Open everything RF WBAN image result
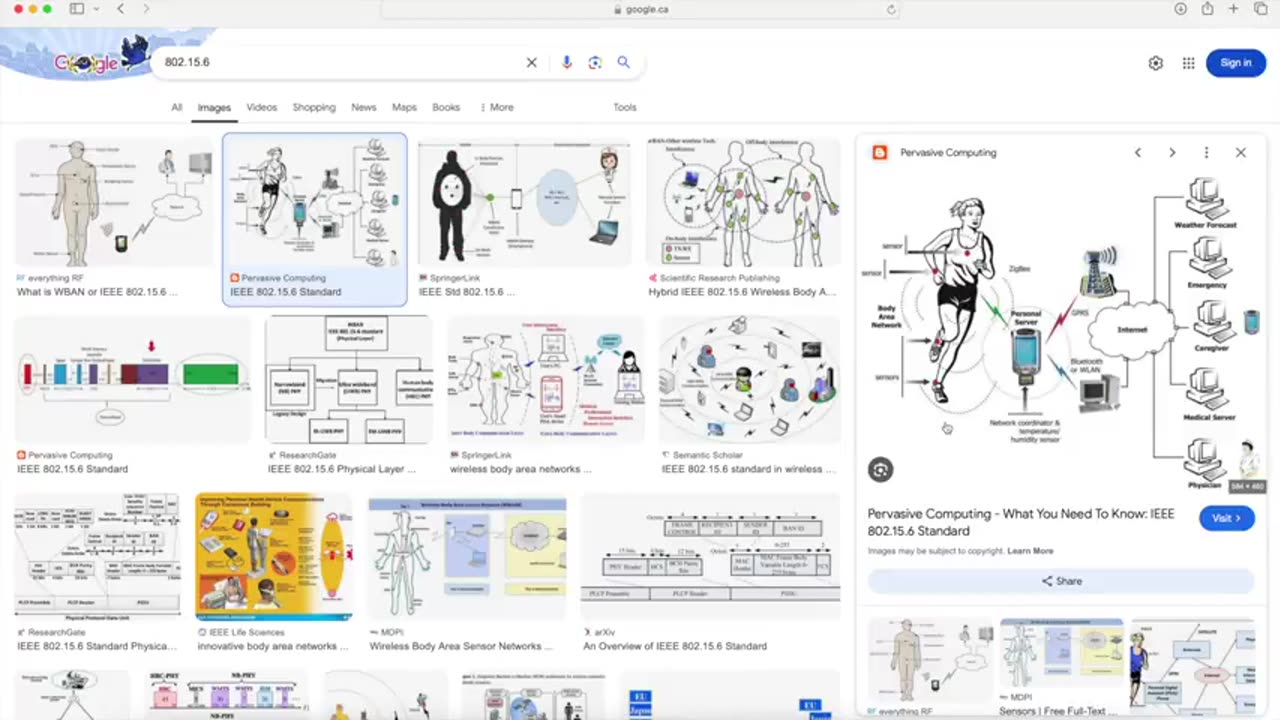Screen dimensions: 1280x720 114,203
